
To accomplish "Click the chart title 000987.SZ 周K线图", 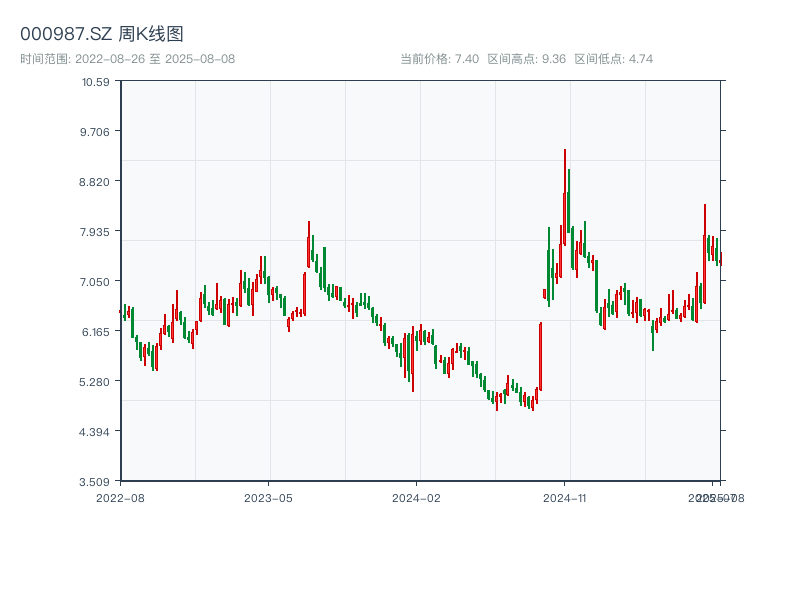I will 102,34.
